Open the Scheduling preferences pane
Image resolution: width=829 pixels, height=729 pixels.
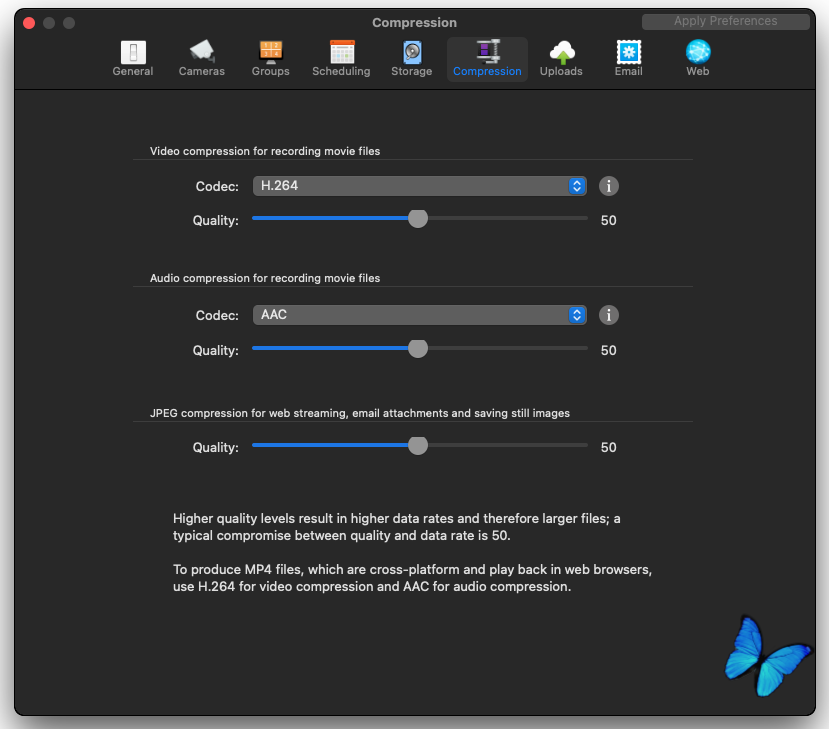341,59
